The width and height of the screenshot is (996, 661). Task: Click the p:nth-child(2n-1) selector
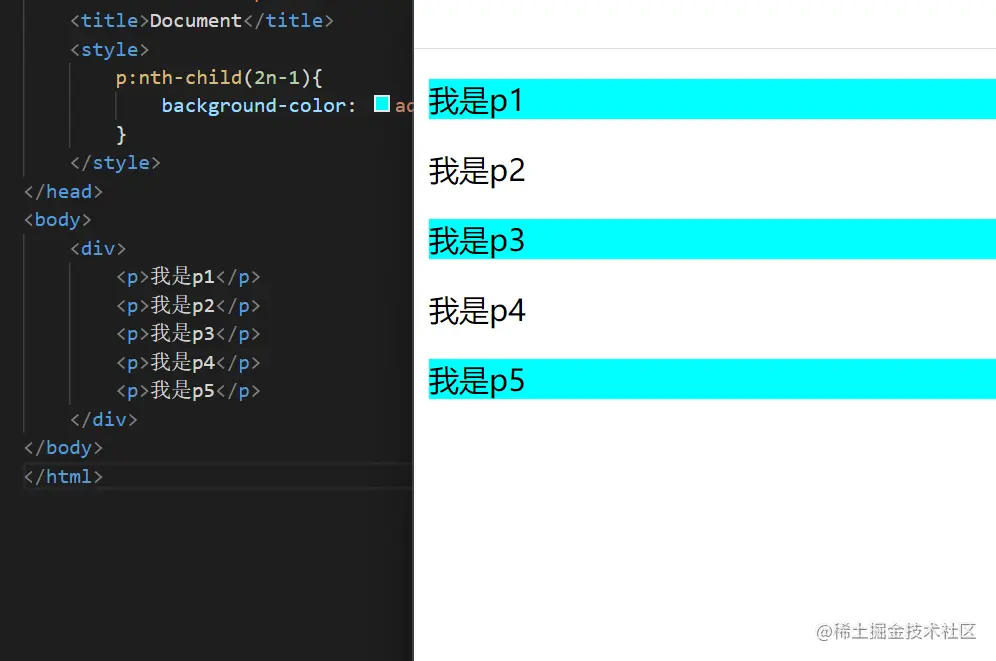219,77
